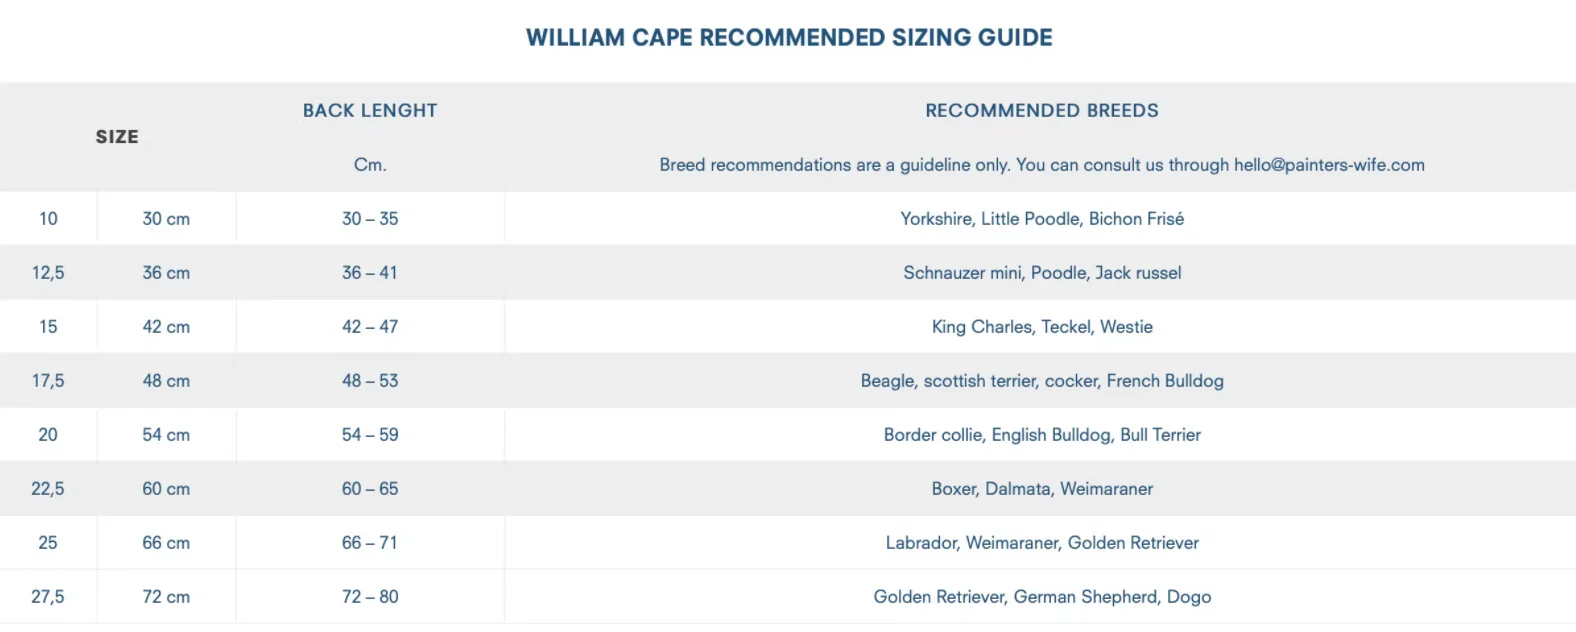1576x632 pixels.
Task: Click Schnauzer mini, Poodle, Jack russel text
Action: click(1042, 273)
